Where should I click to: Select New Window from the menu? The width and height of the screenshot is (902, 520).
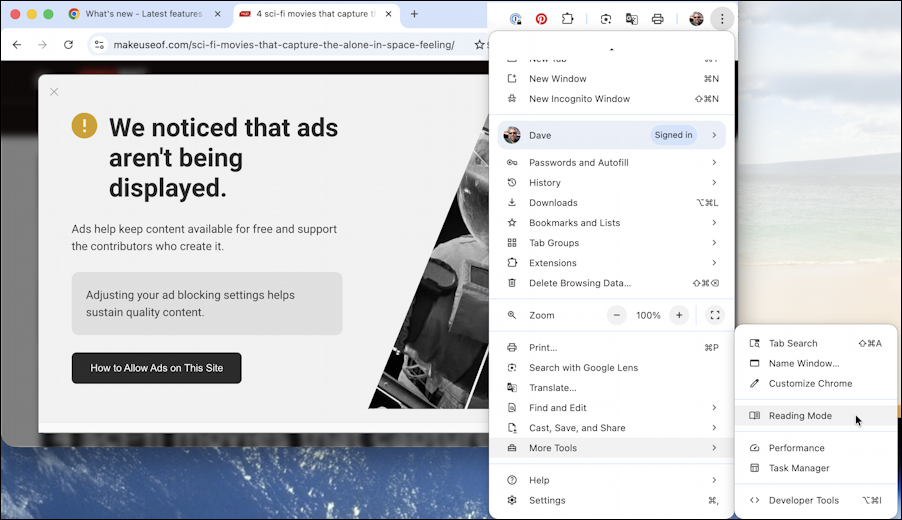[612, 79]
